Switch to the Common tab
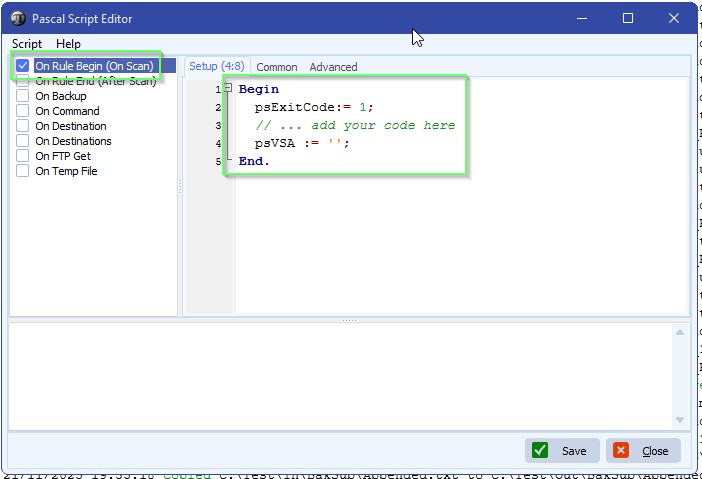This screenshot has height=479, width=702. click(x=277, y=67)
